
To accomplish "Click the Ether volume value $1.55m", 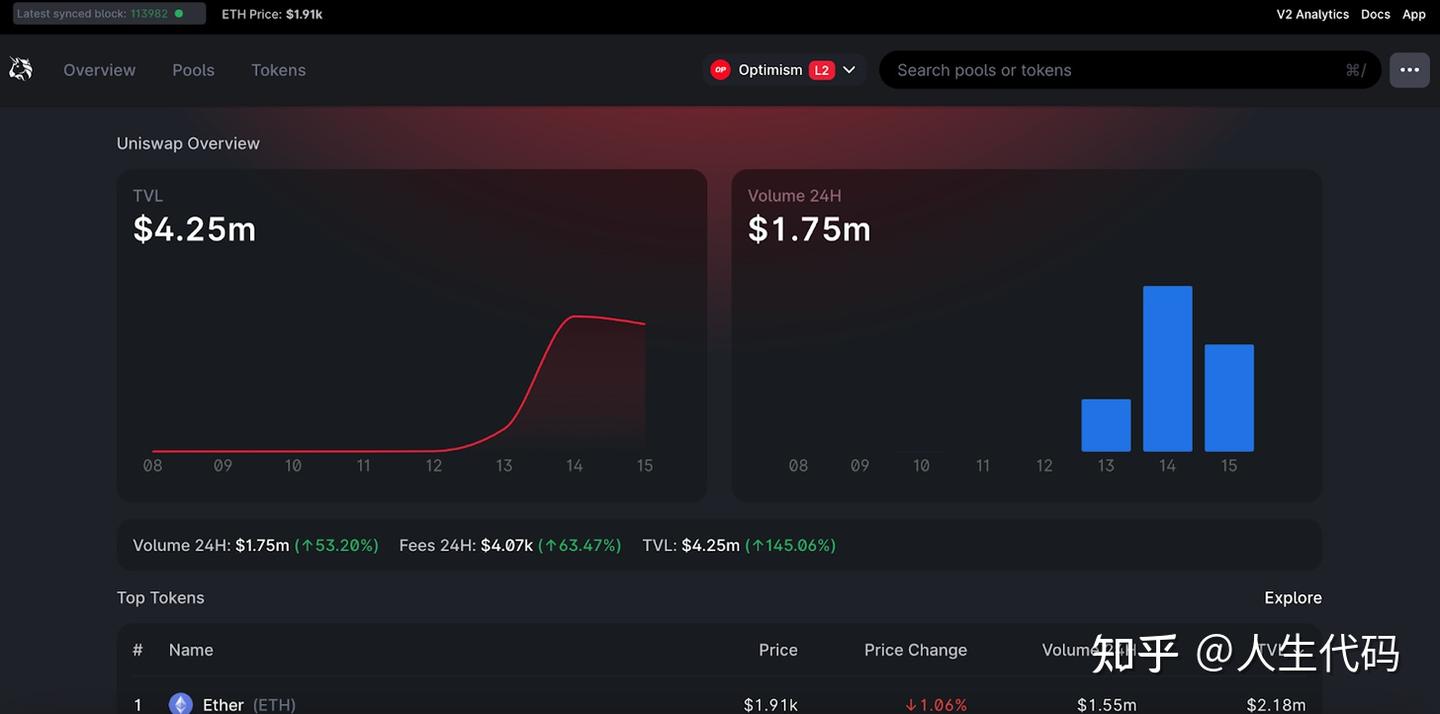I will pos(1107,705).
